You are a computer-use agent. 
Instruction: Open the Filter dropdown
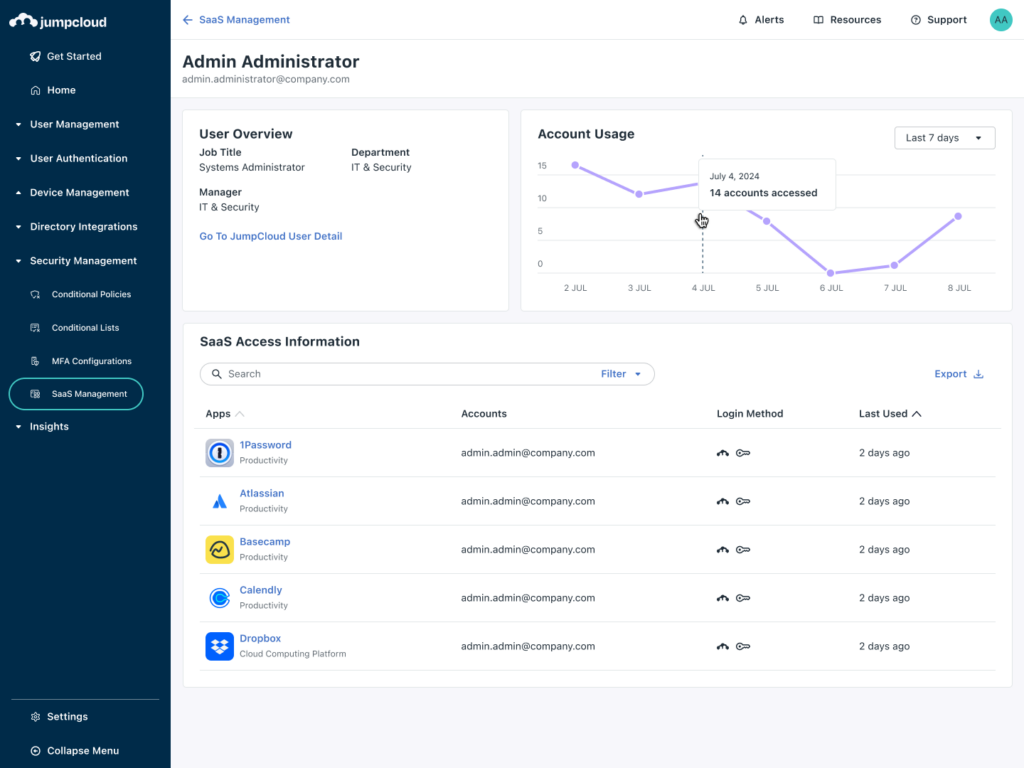tap(620, 373)
